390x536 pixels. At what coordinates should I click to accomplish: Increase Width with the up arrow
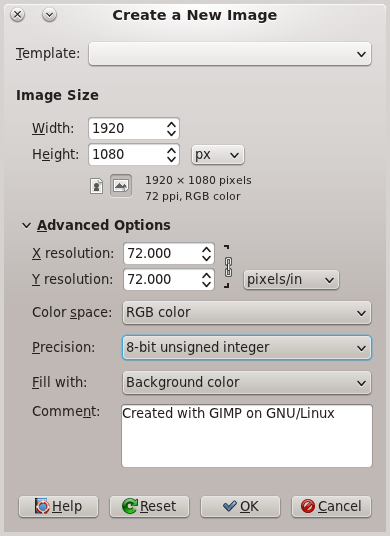point(171,124)
